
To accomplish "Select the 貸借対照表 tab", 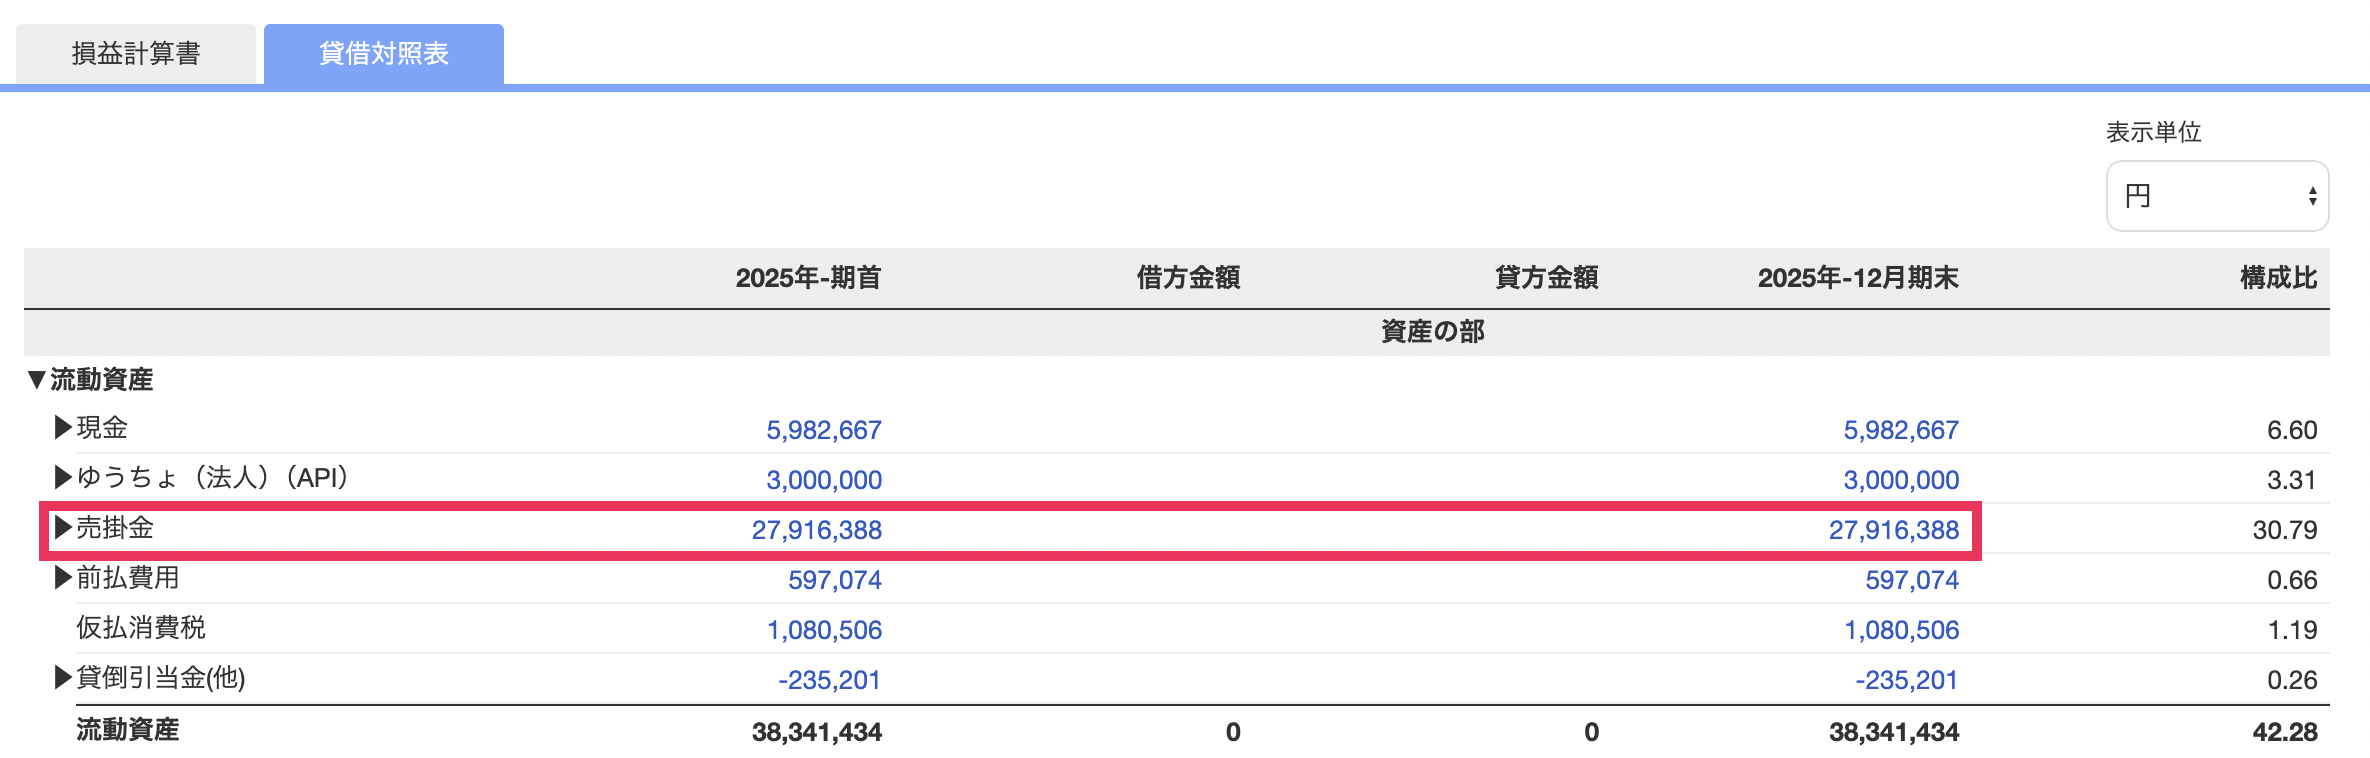I will pos(384,54).
